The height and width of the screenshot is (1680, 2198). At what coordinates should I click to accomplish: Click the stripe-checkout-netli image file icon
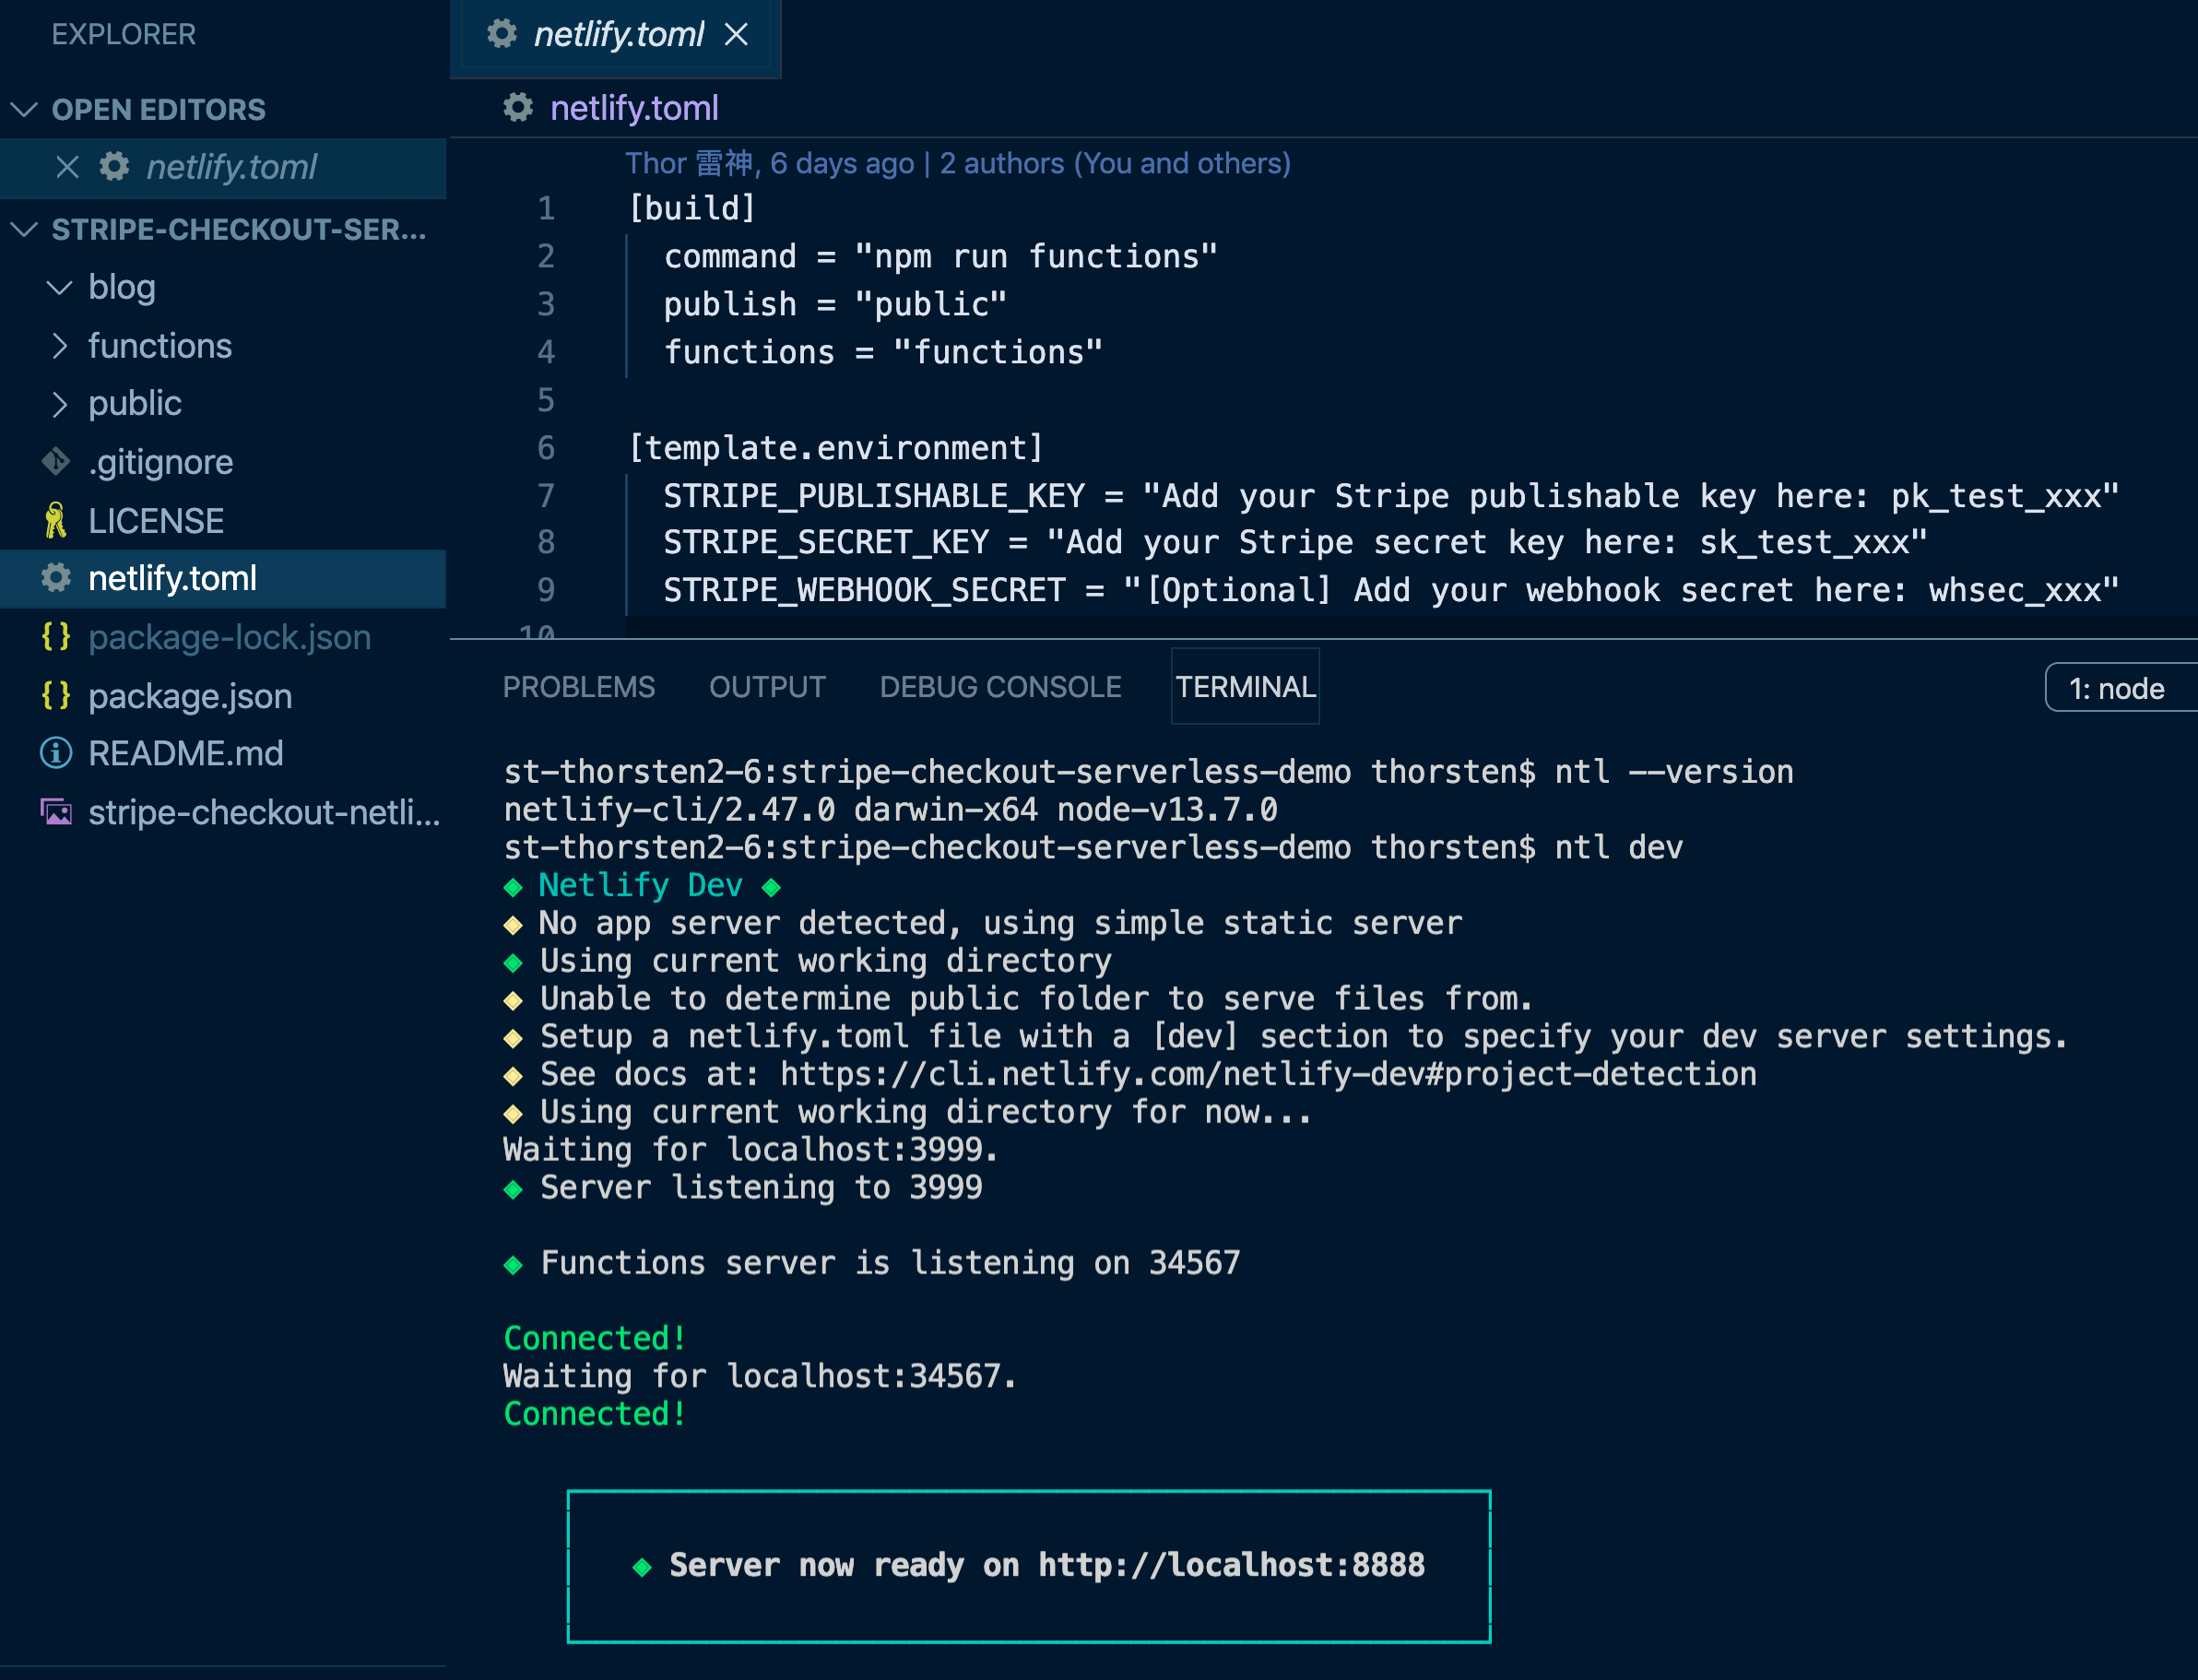tap(56, 812)
